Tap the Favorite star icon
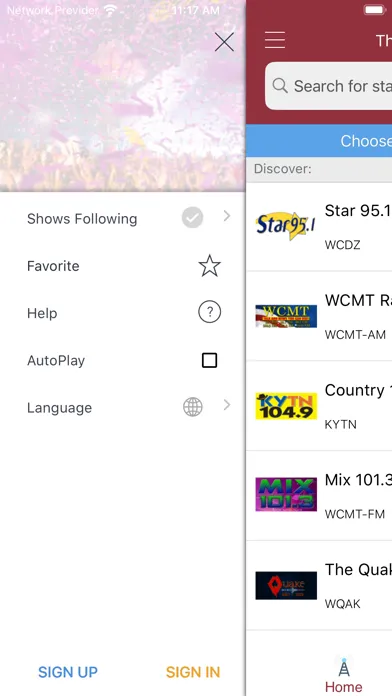The width and height of the screenshot is (392, 696). click(x=210, y=266)
